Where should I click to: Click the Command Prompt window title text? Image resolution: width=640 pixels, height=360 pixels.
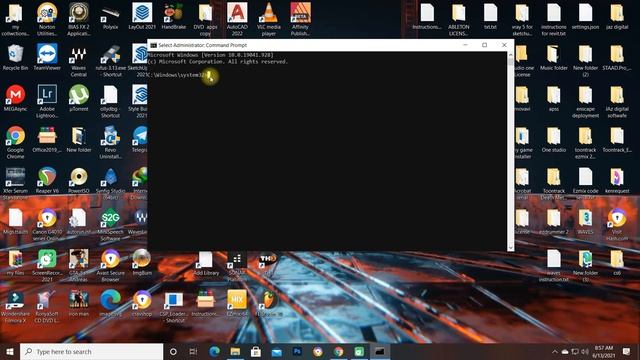click(202, 45)
